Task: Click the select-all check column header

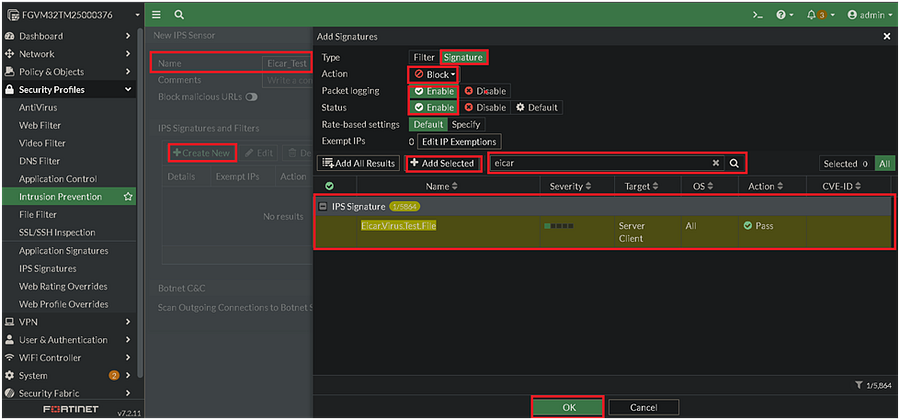Action: [329, 186]
